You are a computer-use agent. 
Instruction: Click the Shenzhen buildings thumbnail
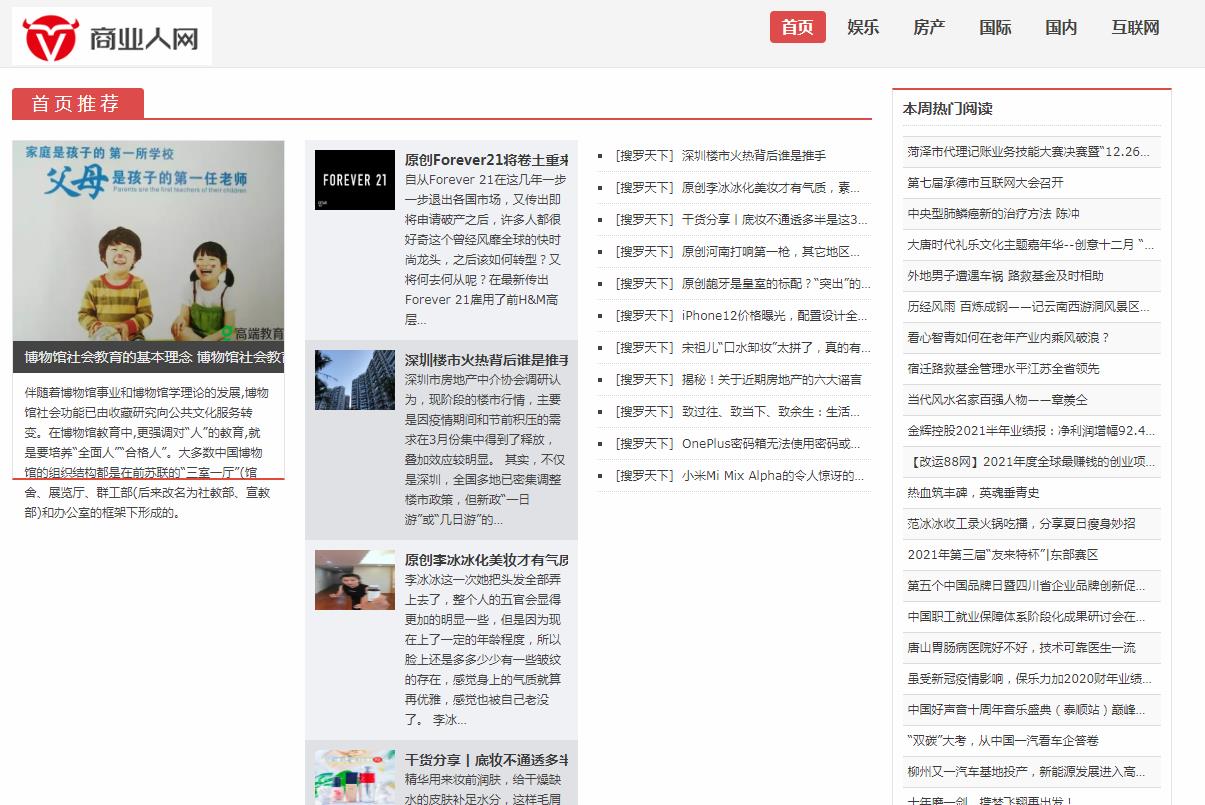(355, 380)
